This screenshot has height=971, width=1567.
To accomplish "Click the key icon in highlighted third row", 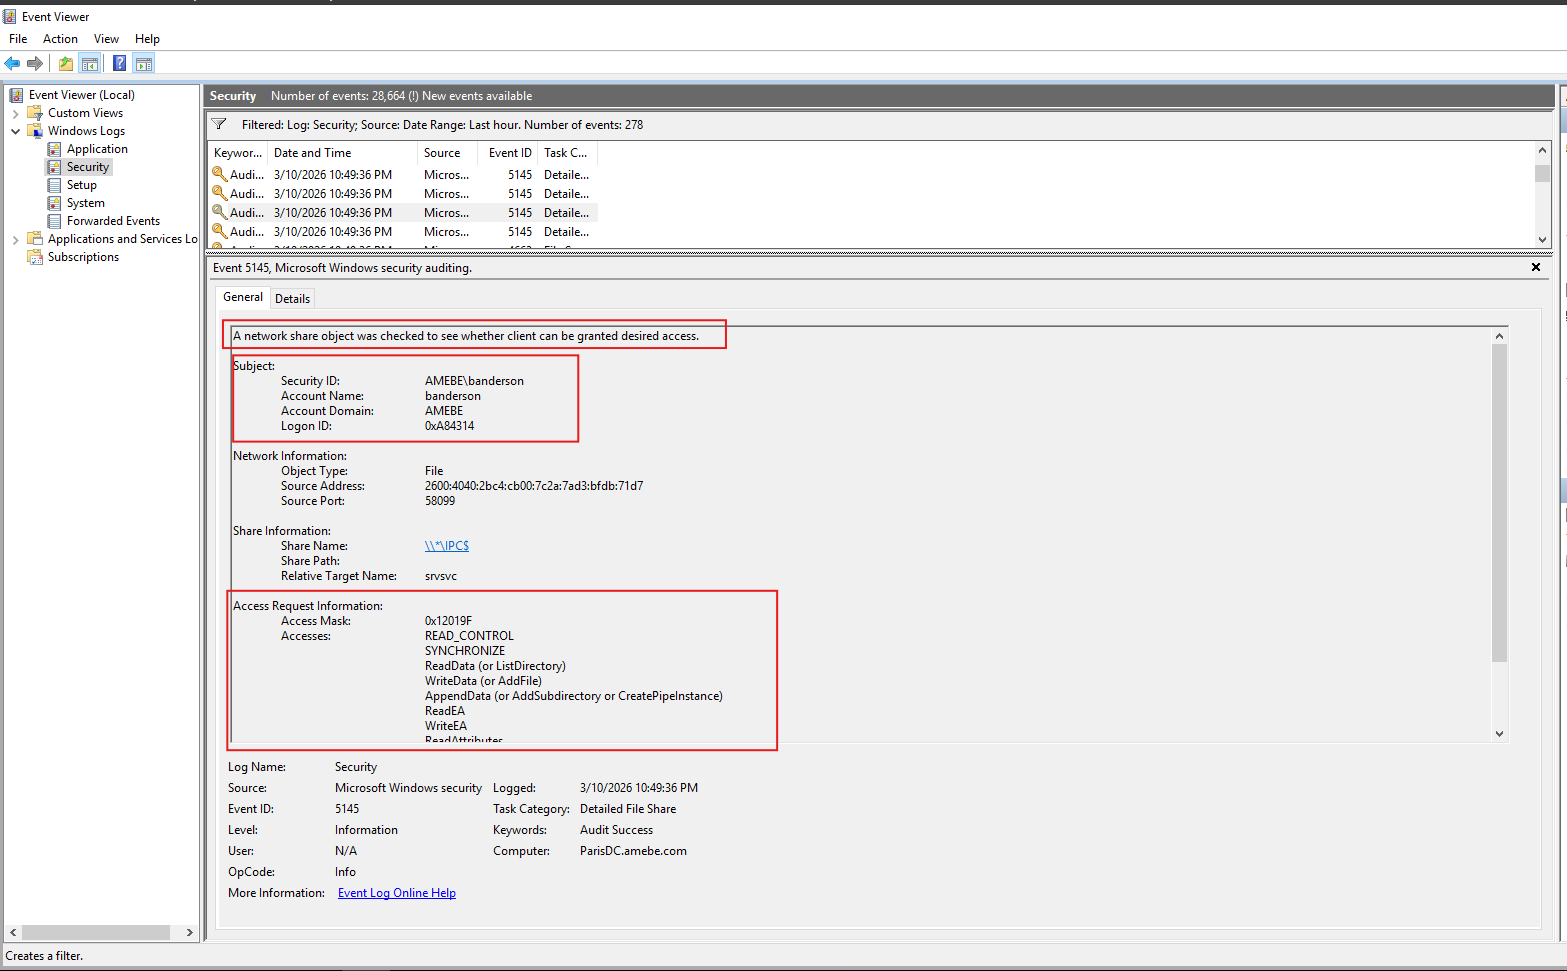I will pos(220,213).
